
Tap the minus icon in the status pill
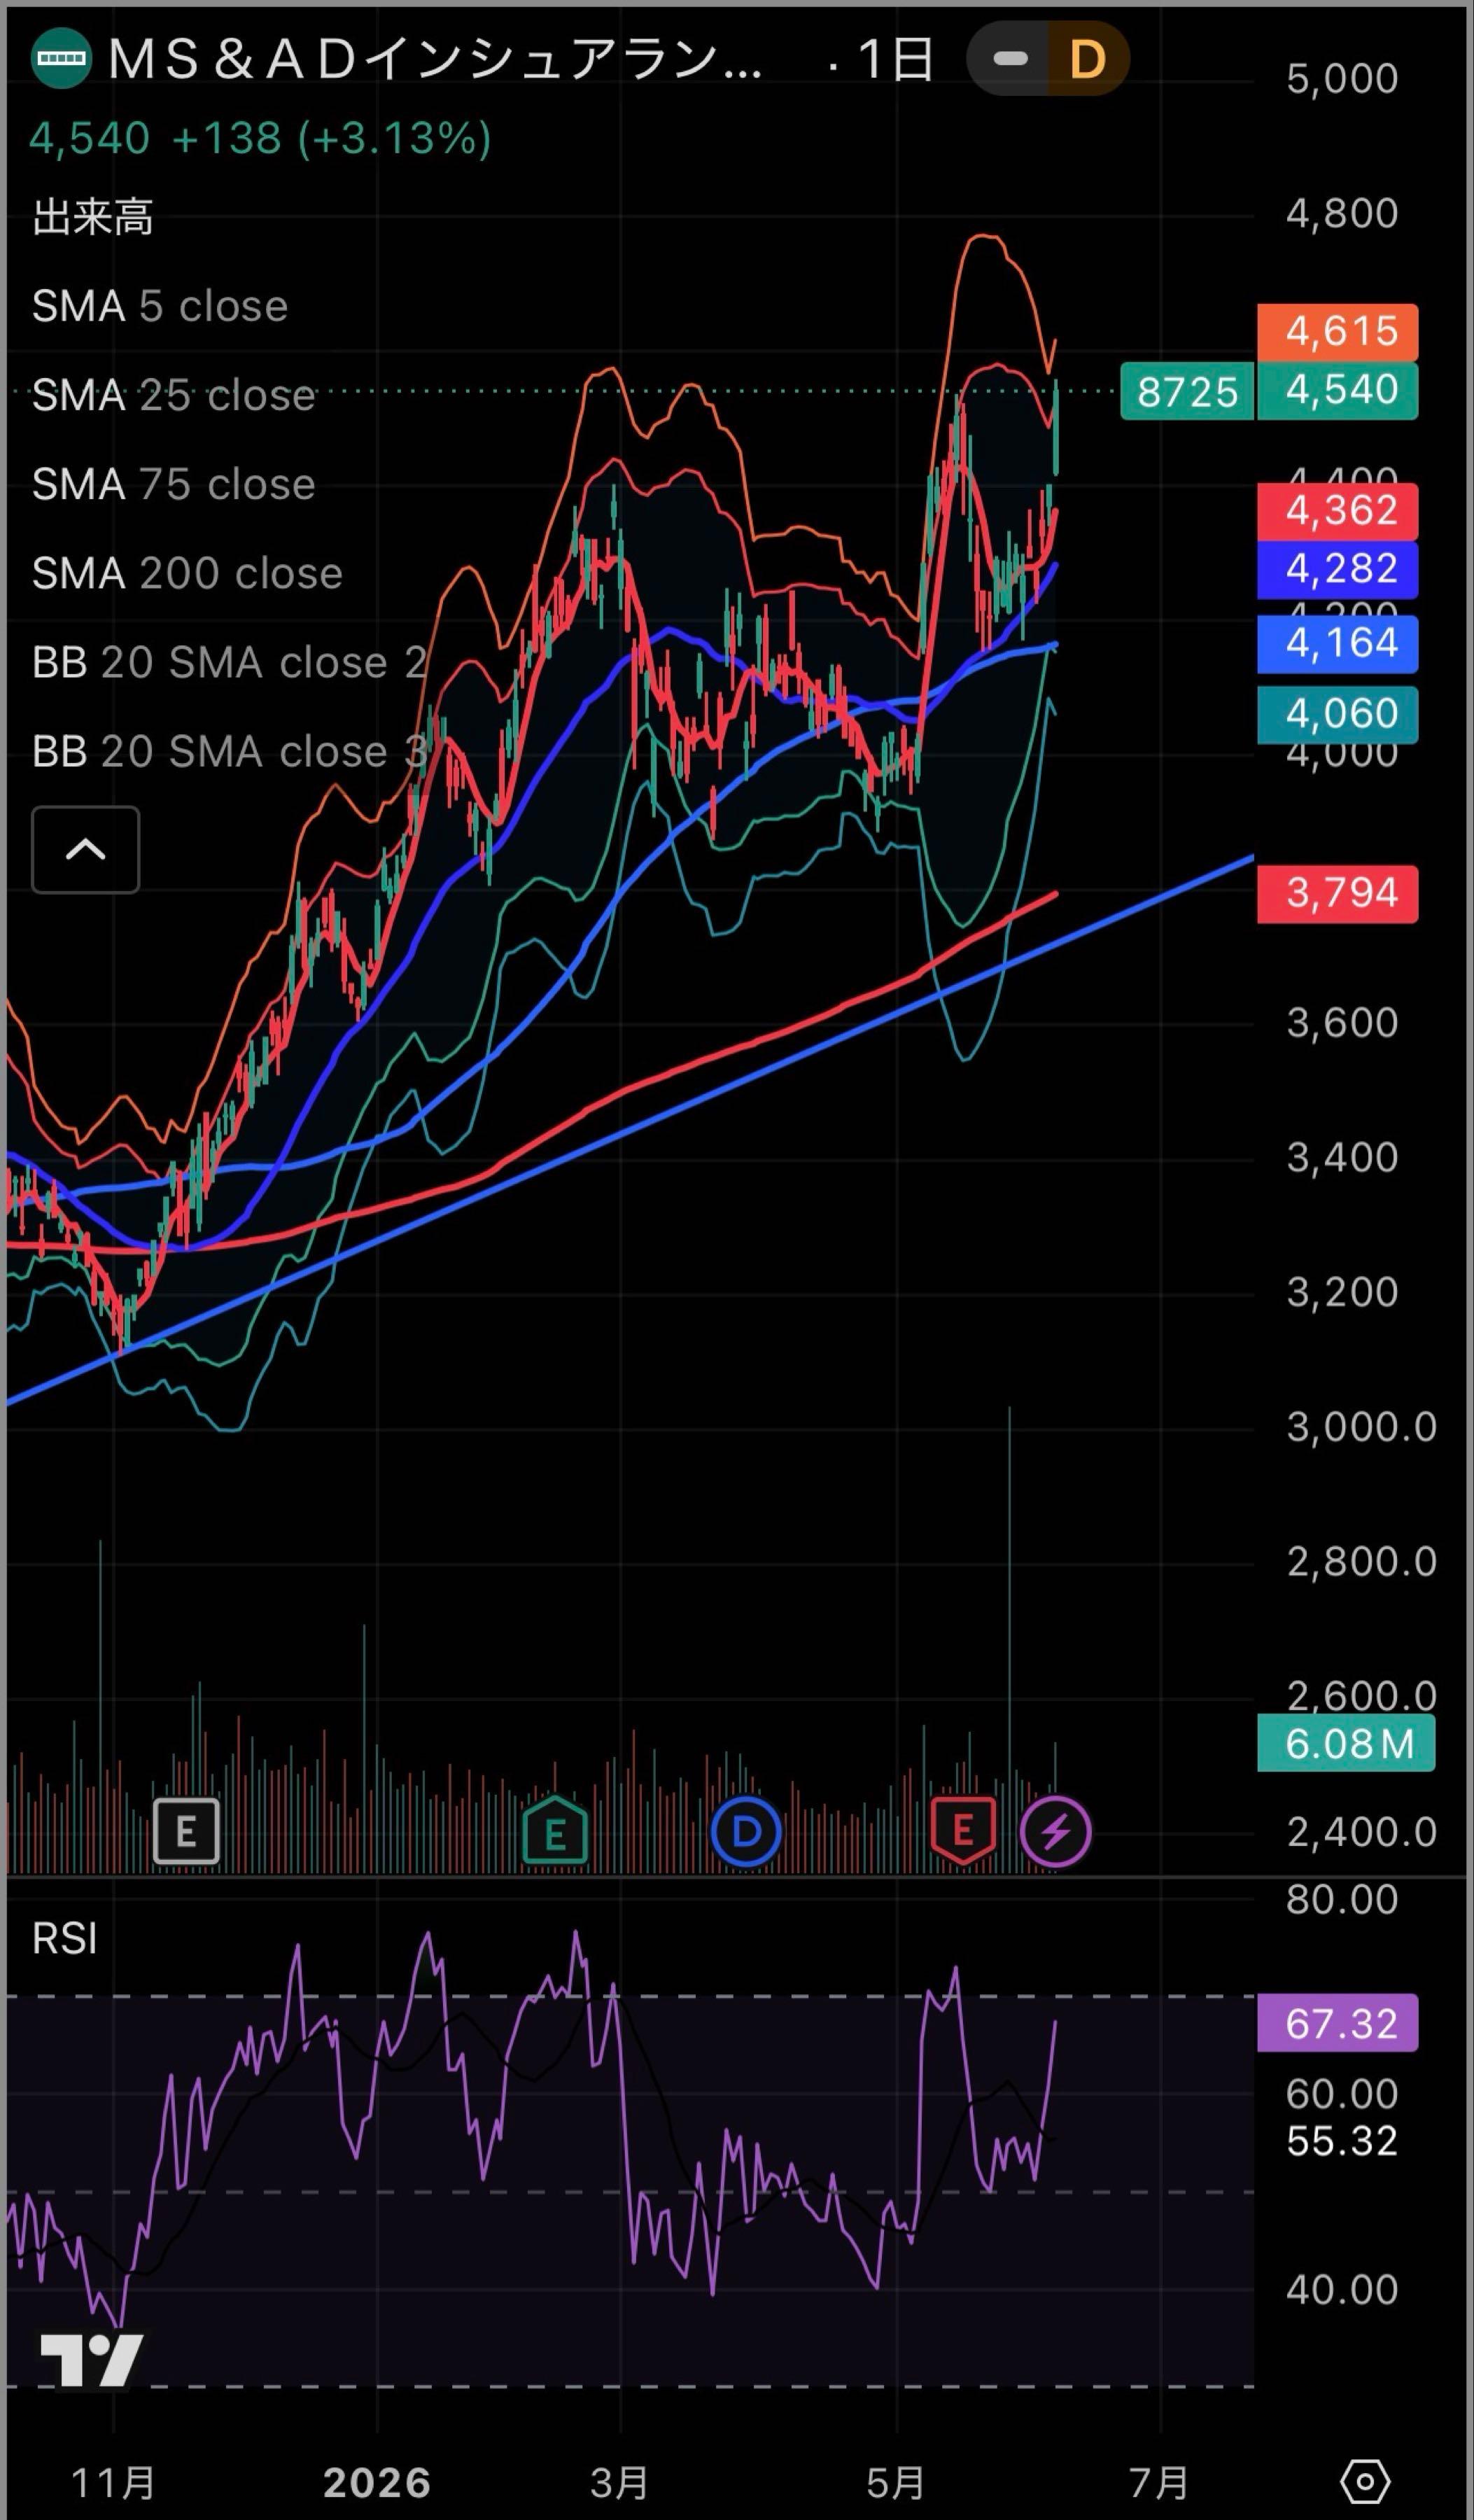(x=1010, y=59)
